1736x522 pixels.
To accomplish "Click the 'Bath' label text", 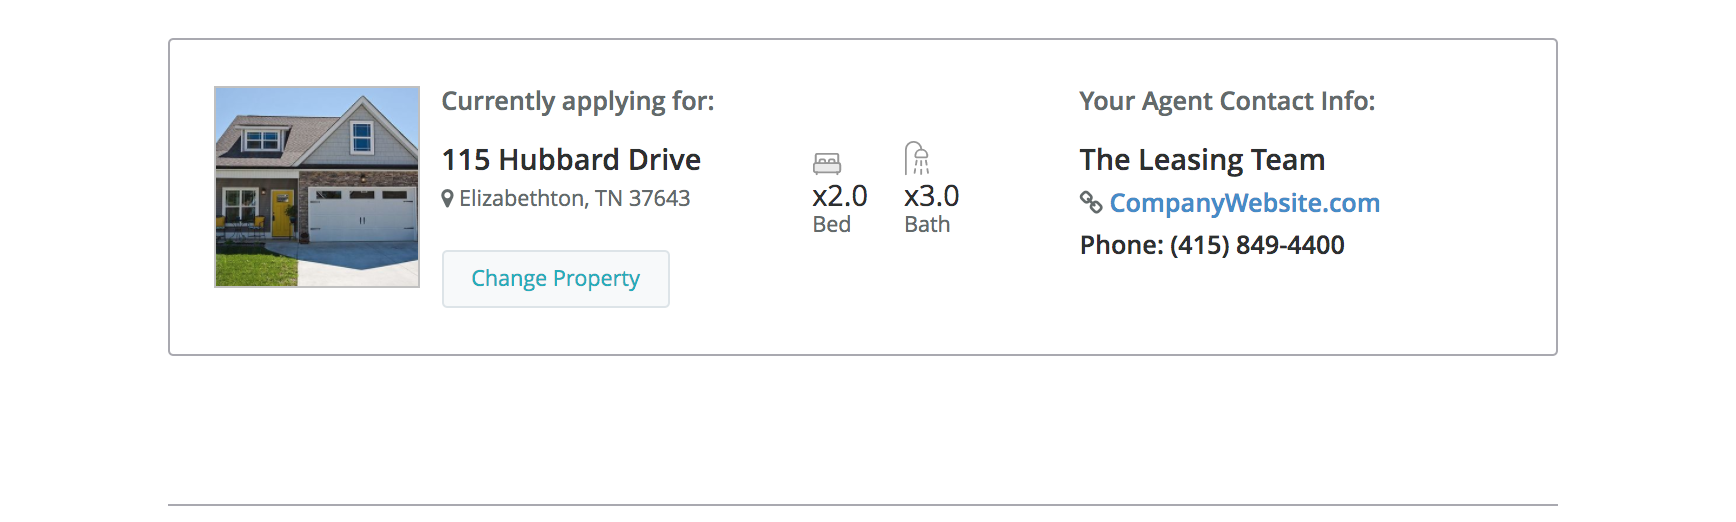I will click(927, 225).
